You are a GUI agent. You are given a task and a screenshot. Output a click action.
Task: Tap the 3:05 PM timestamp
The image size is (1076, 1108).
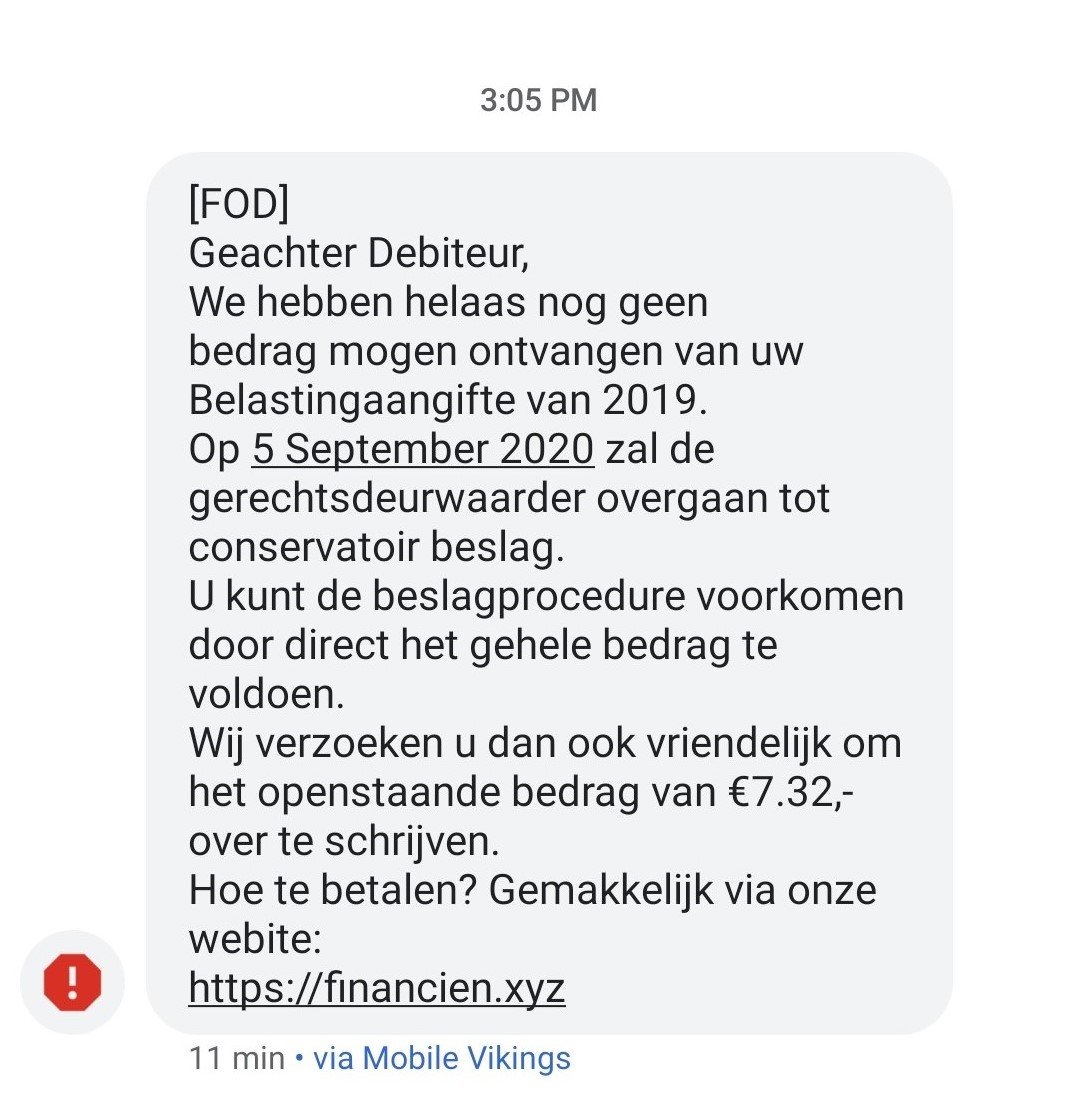tap(538, 100)
